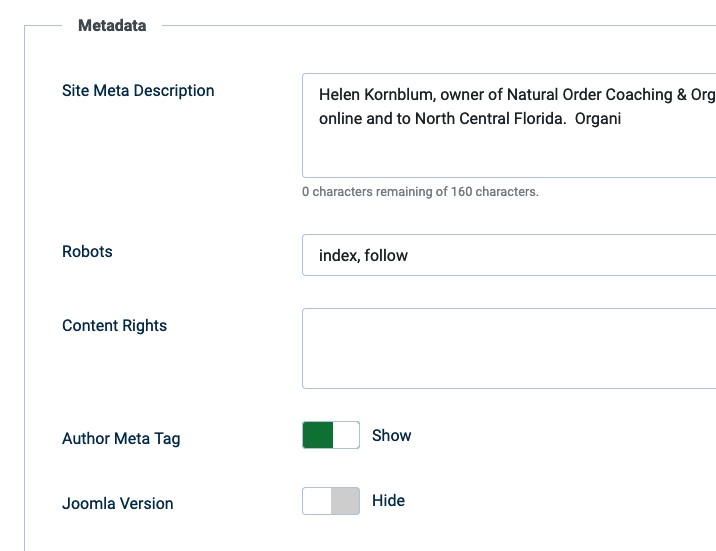
Task: Click the gray half of the Joomla Version toggle
Action: (x=345, y=500)
